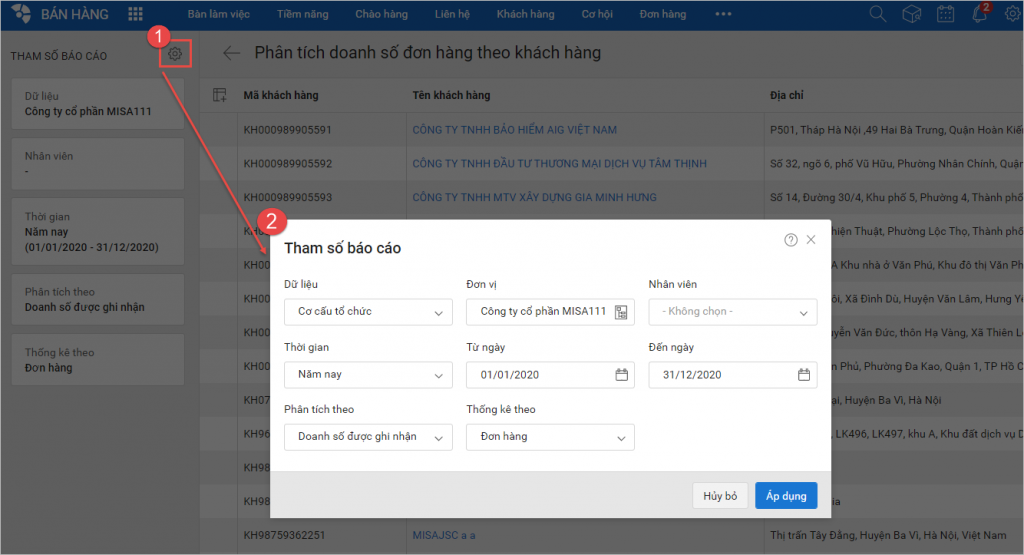Click the Áp dụng button
Screen dimensions: 1024x555
click(x=786, y=496)
